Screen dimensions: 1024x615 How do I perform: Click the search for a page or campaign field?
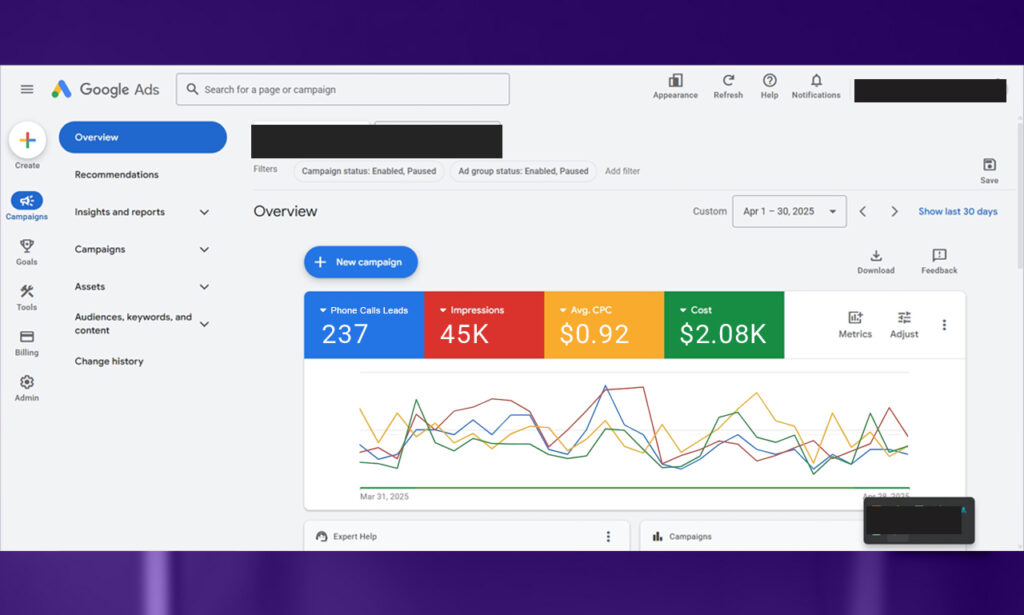pyautogui.click(x=343, y=89)
